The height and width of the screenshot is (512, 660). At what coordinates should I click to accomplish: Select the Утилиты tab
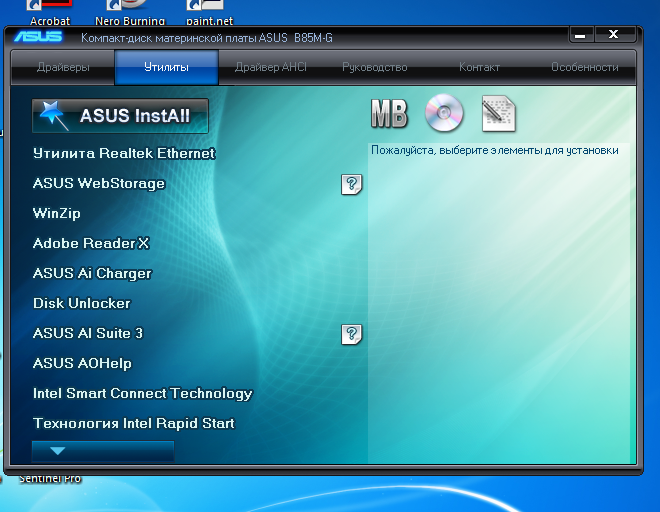click(166, 67)
